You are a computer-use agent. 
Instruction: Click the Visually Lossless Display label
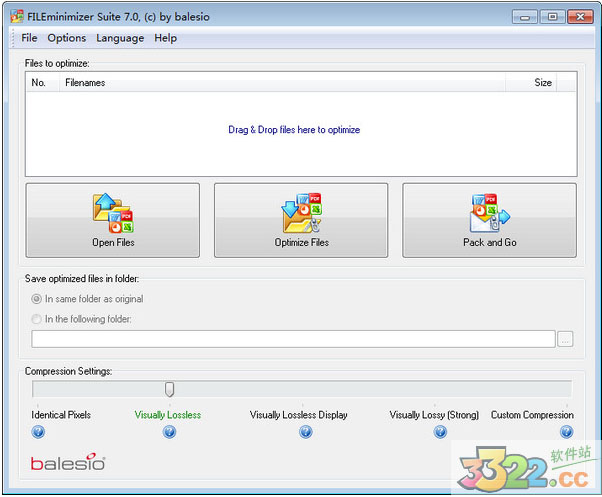[x=299, y=415]
